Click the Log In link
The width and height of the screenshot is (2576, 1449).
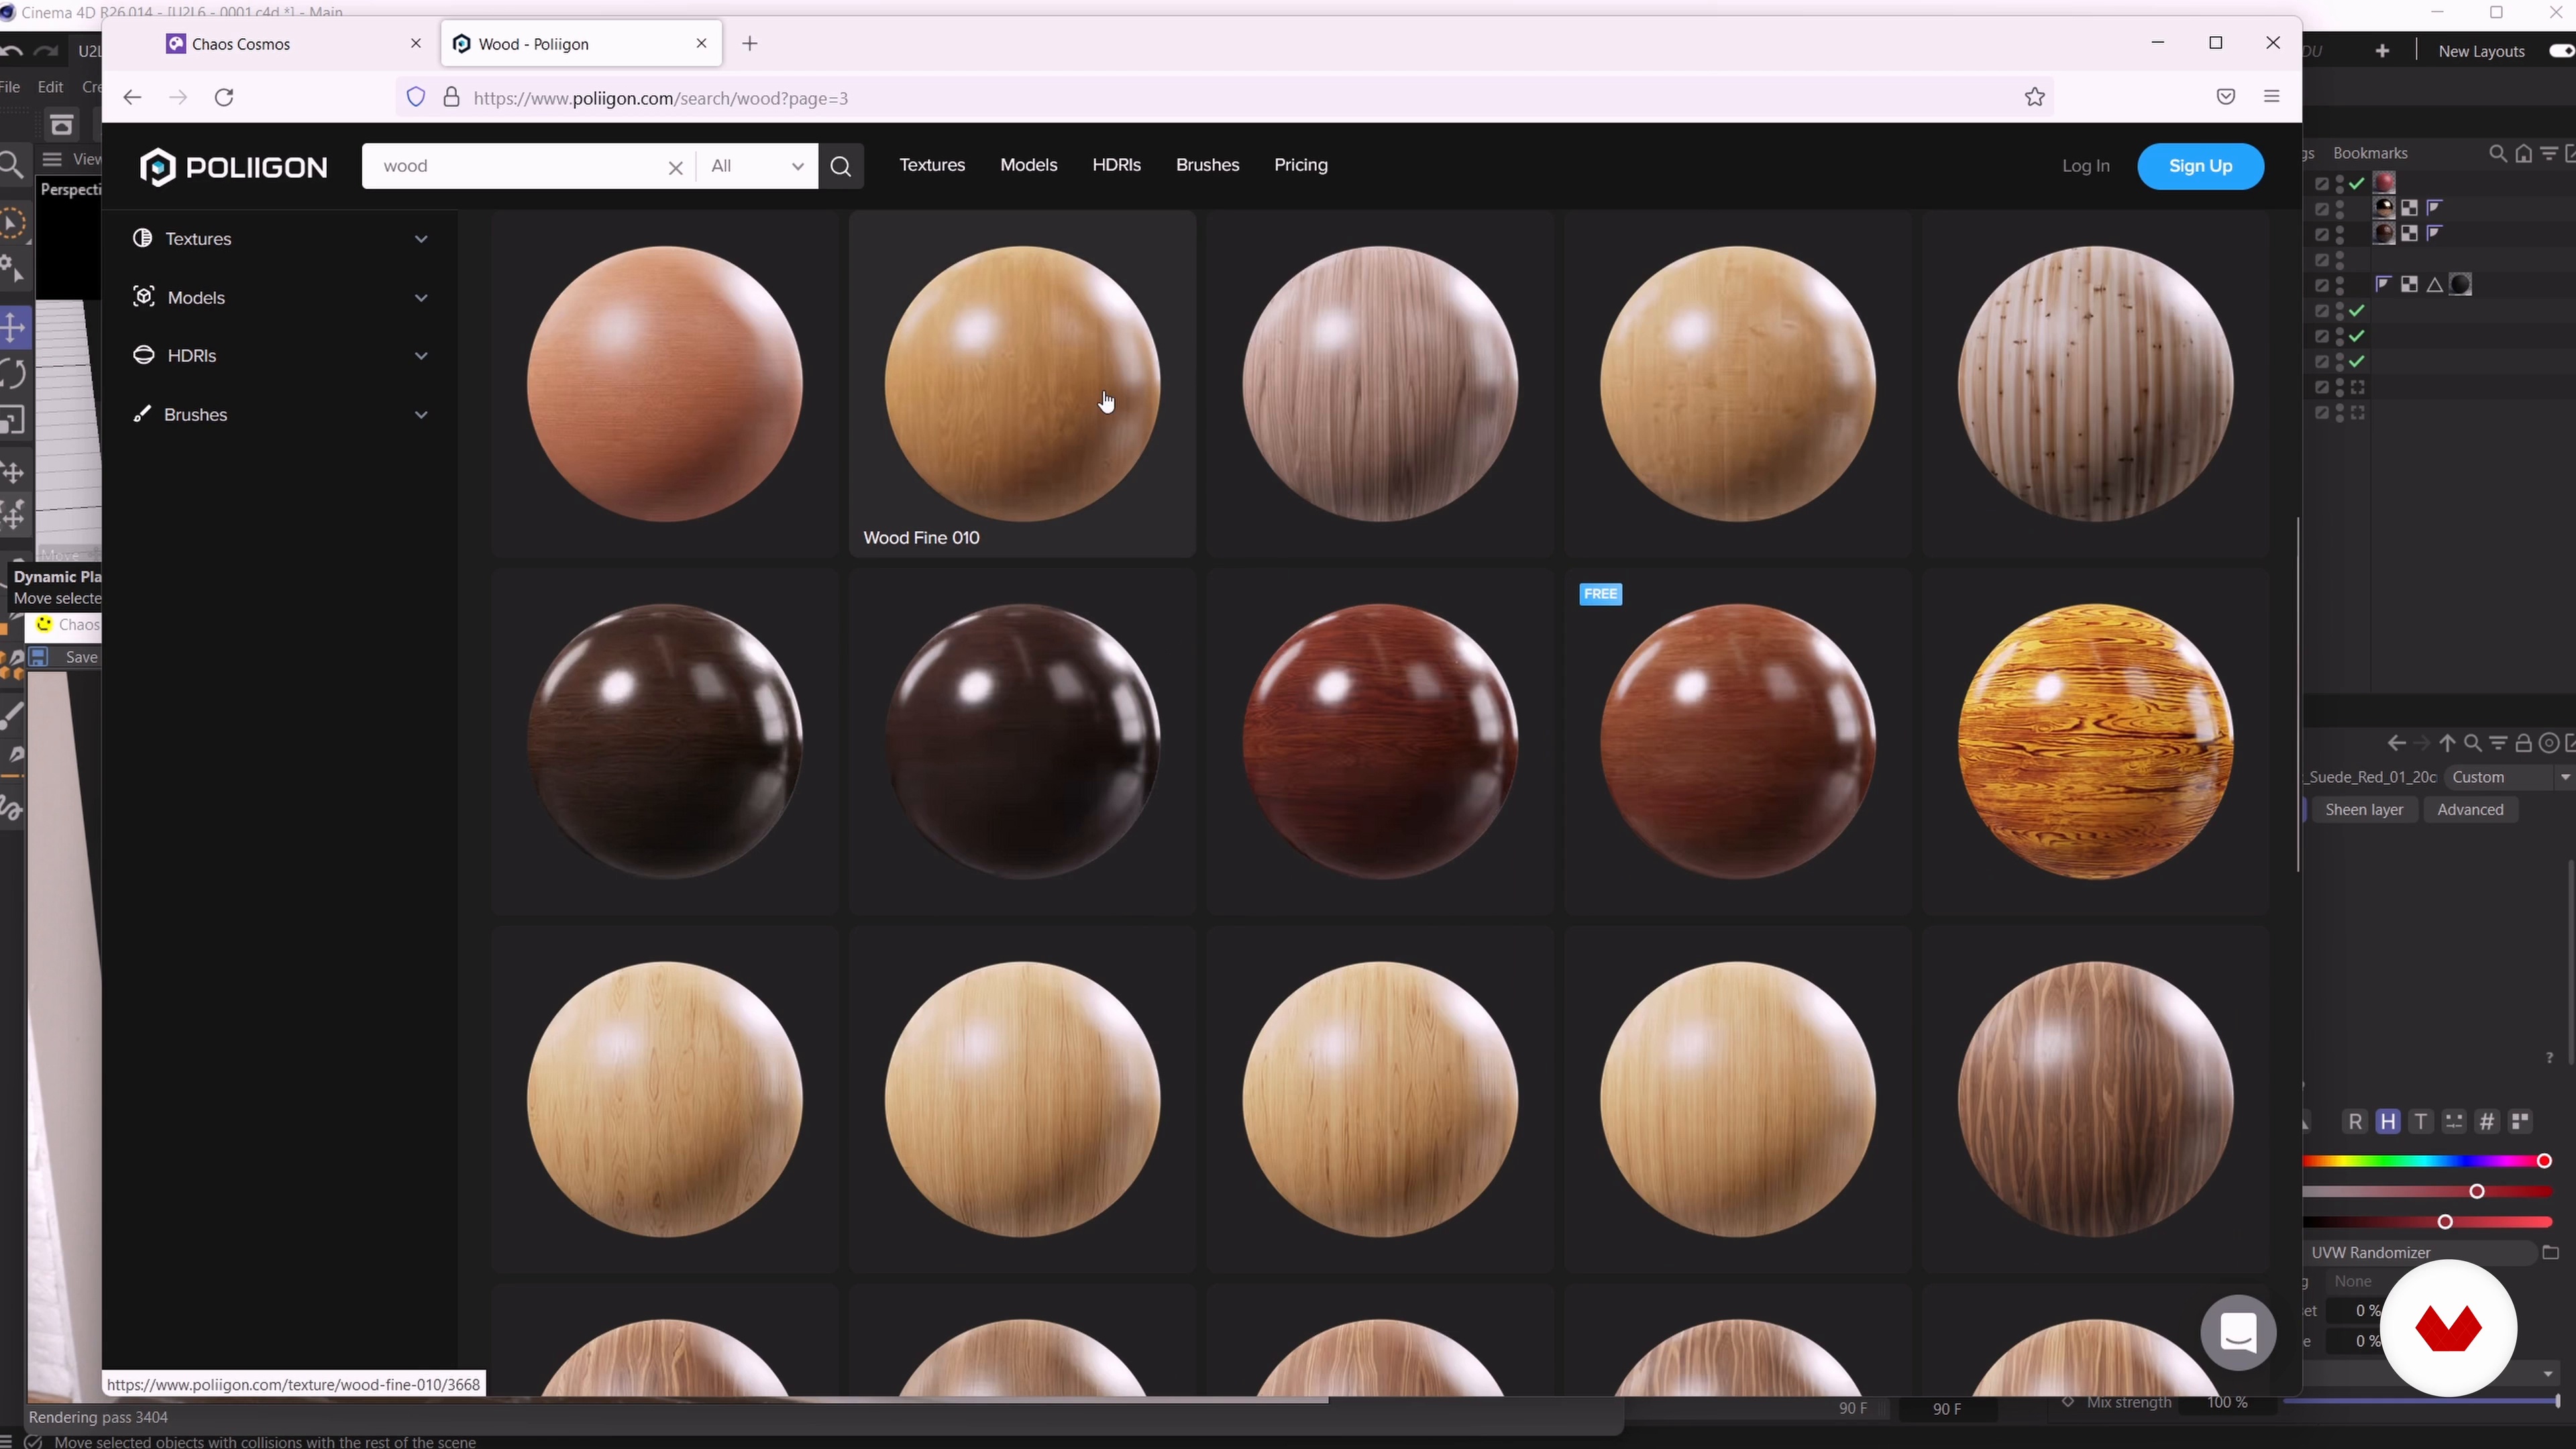(x=2085, y=166)
